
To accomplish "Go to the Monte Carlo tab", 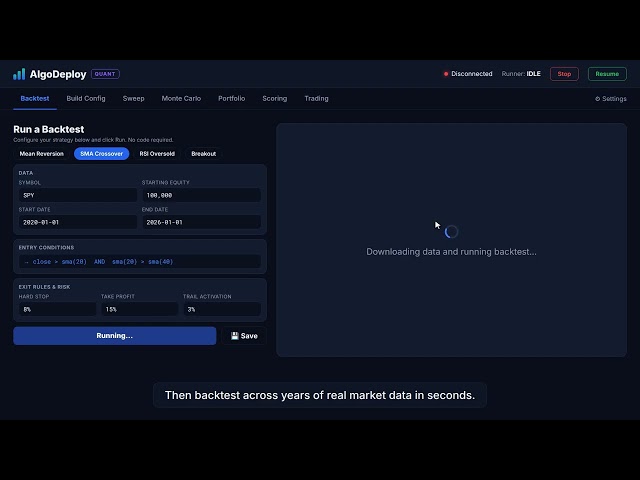I will coord(181,98).
